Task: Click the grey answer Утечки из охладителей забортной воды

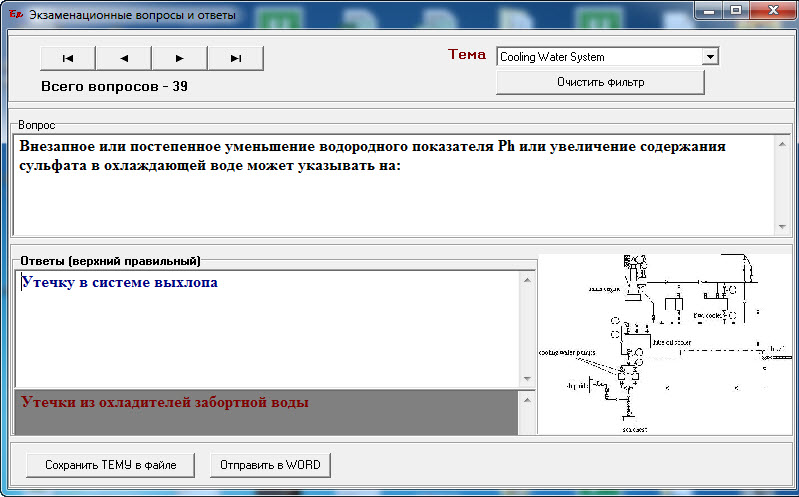Action: (x=165, y=402)
